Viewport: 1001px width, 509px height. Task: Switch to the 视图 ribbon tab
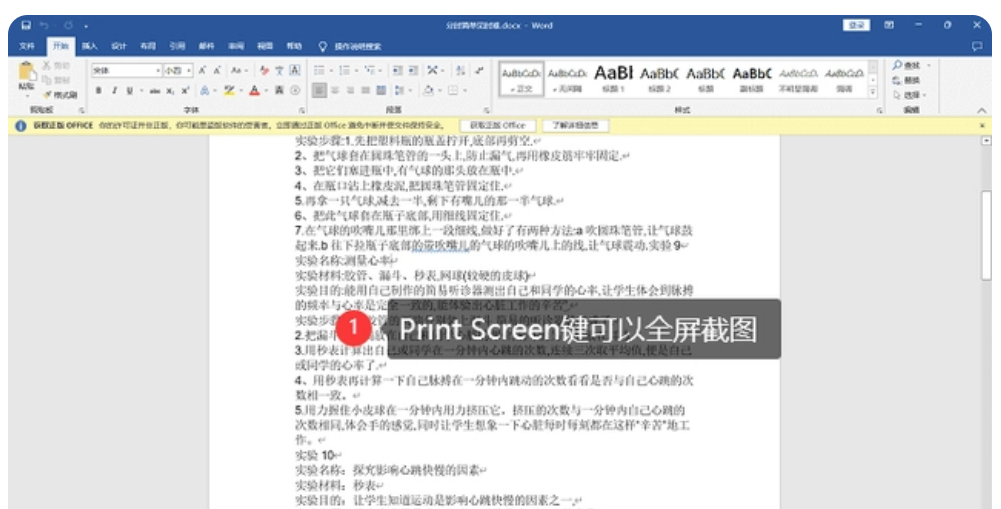click(264, 46)
